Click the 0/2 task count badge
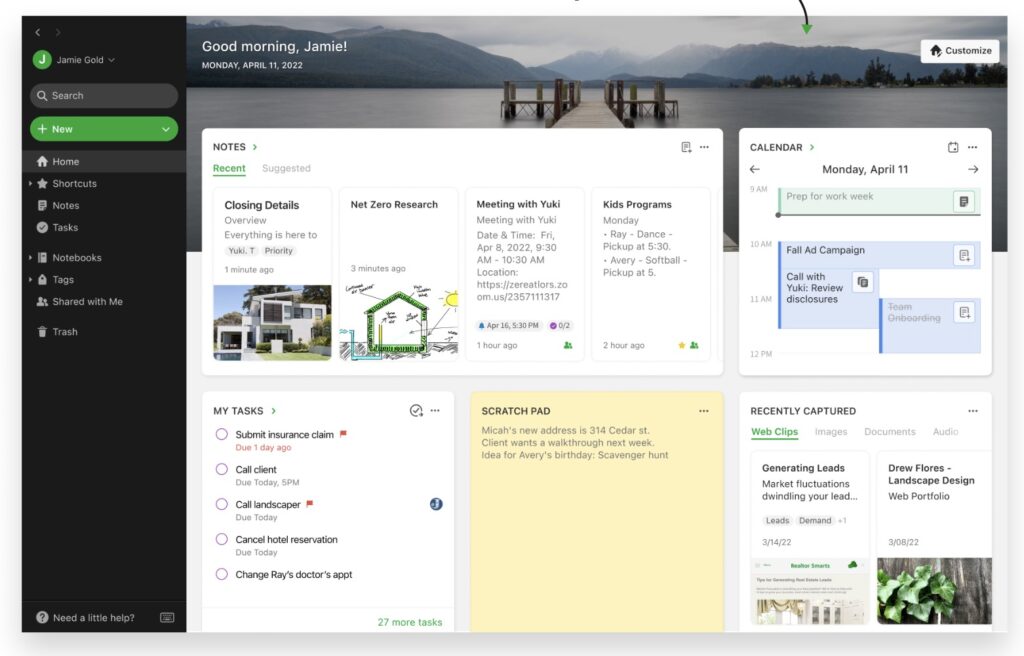This screenshot has width=1024, height=656. (x=560, y=325)
